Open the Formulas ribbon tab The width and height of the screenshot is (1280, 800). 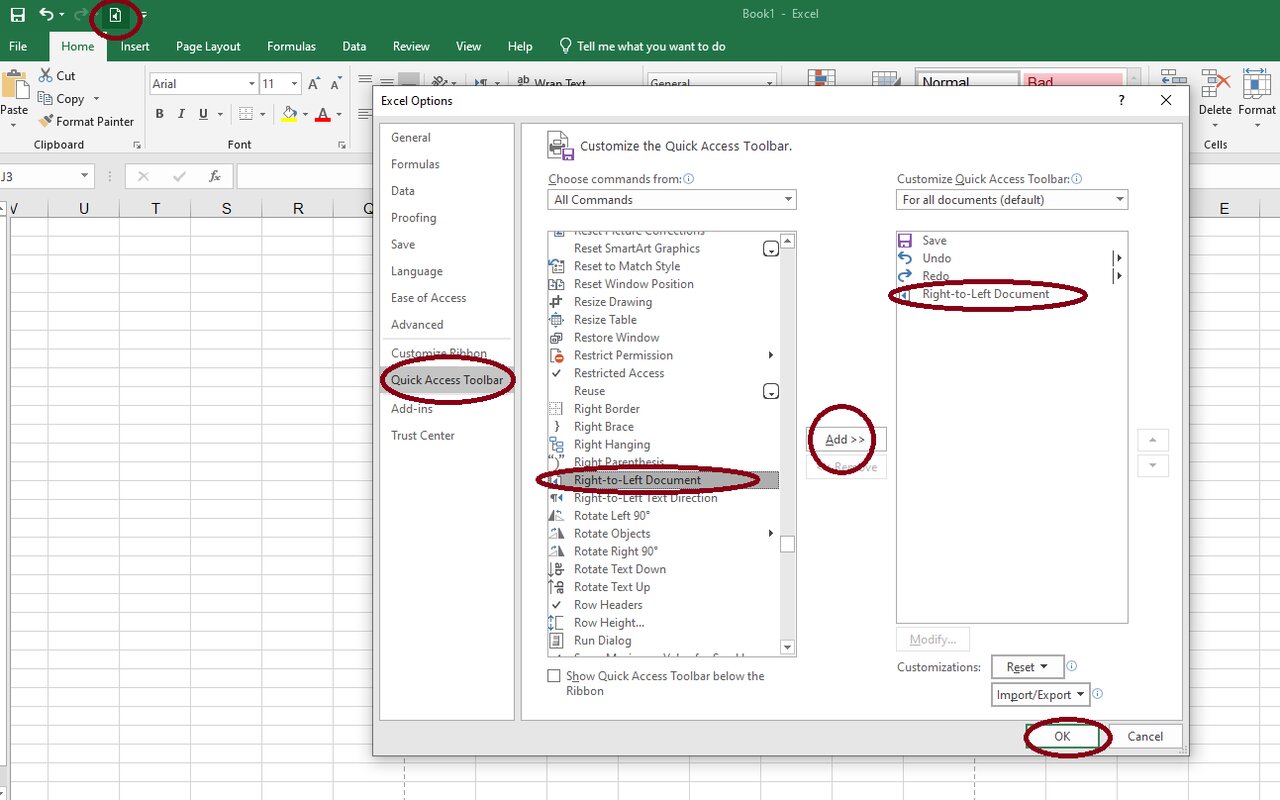pyautogui.click(x=291, y=46)
